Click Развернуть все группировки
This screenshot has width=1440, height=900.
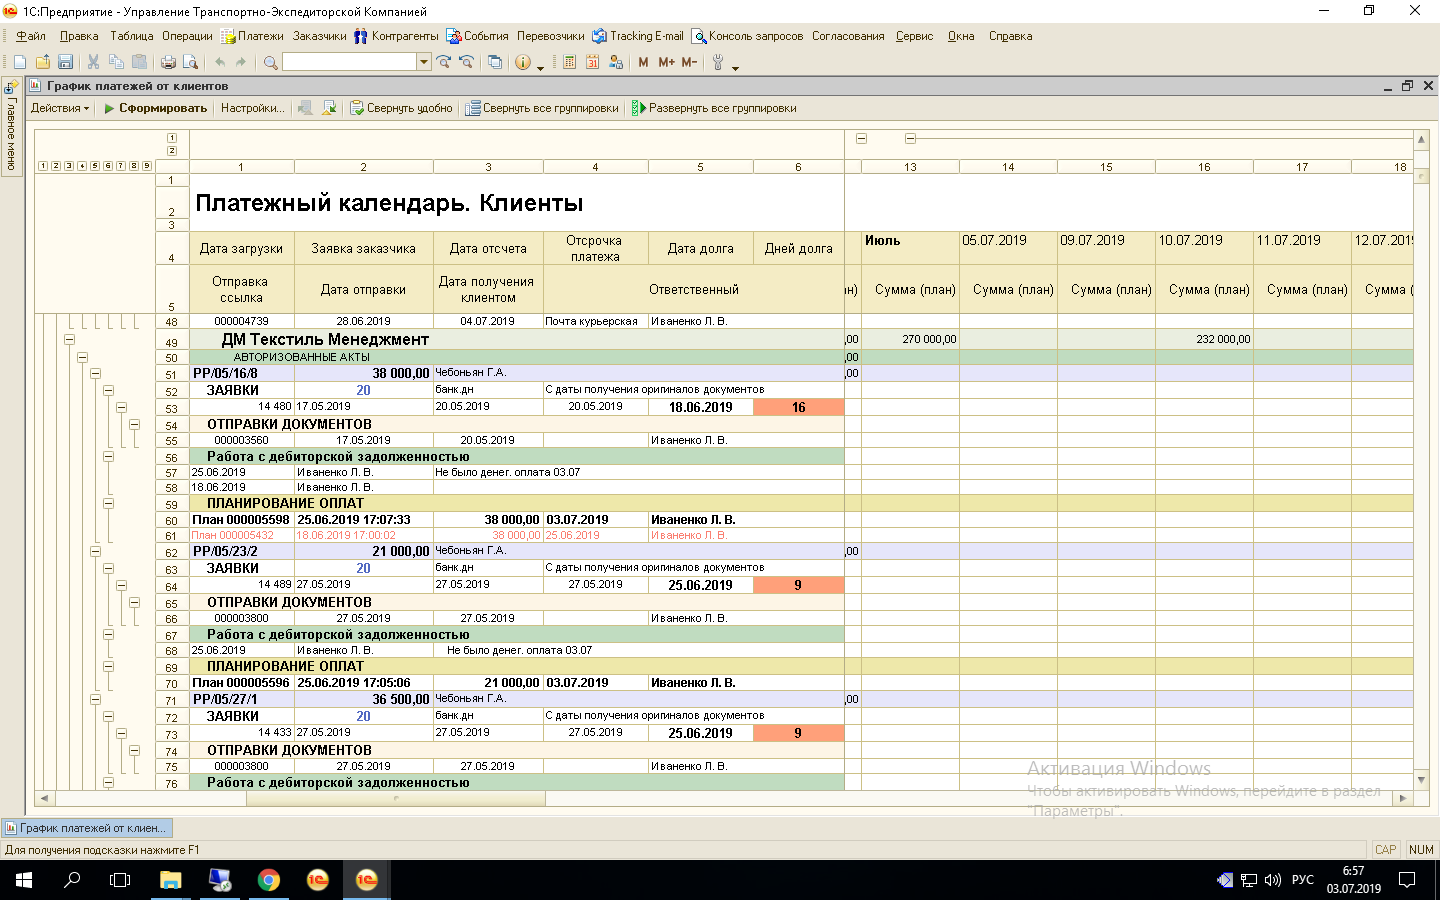tap(714, 108)
